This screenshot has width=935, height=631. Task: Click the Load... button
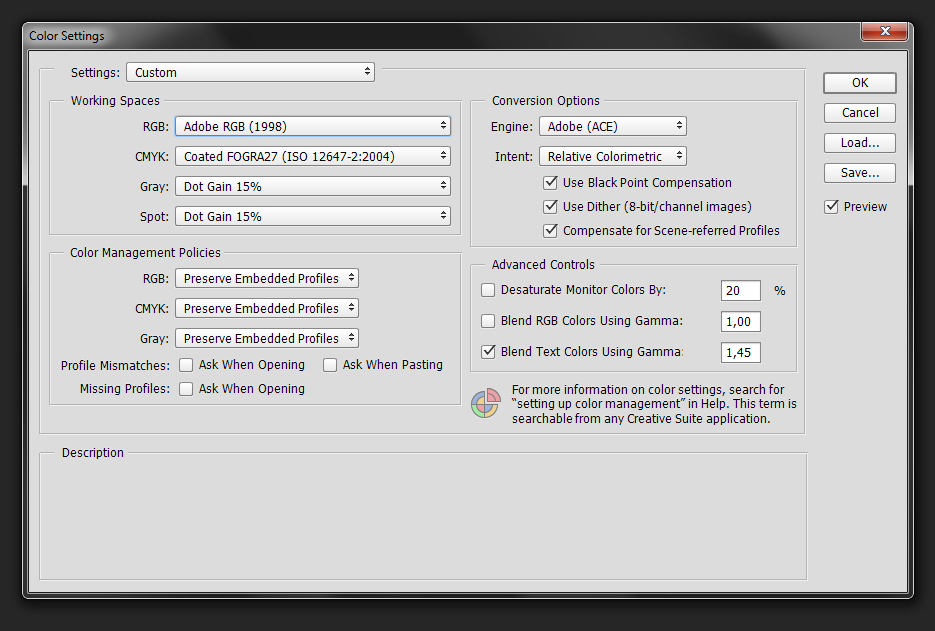point(859,143)
